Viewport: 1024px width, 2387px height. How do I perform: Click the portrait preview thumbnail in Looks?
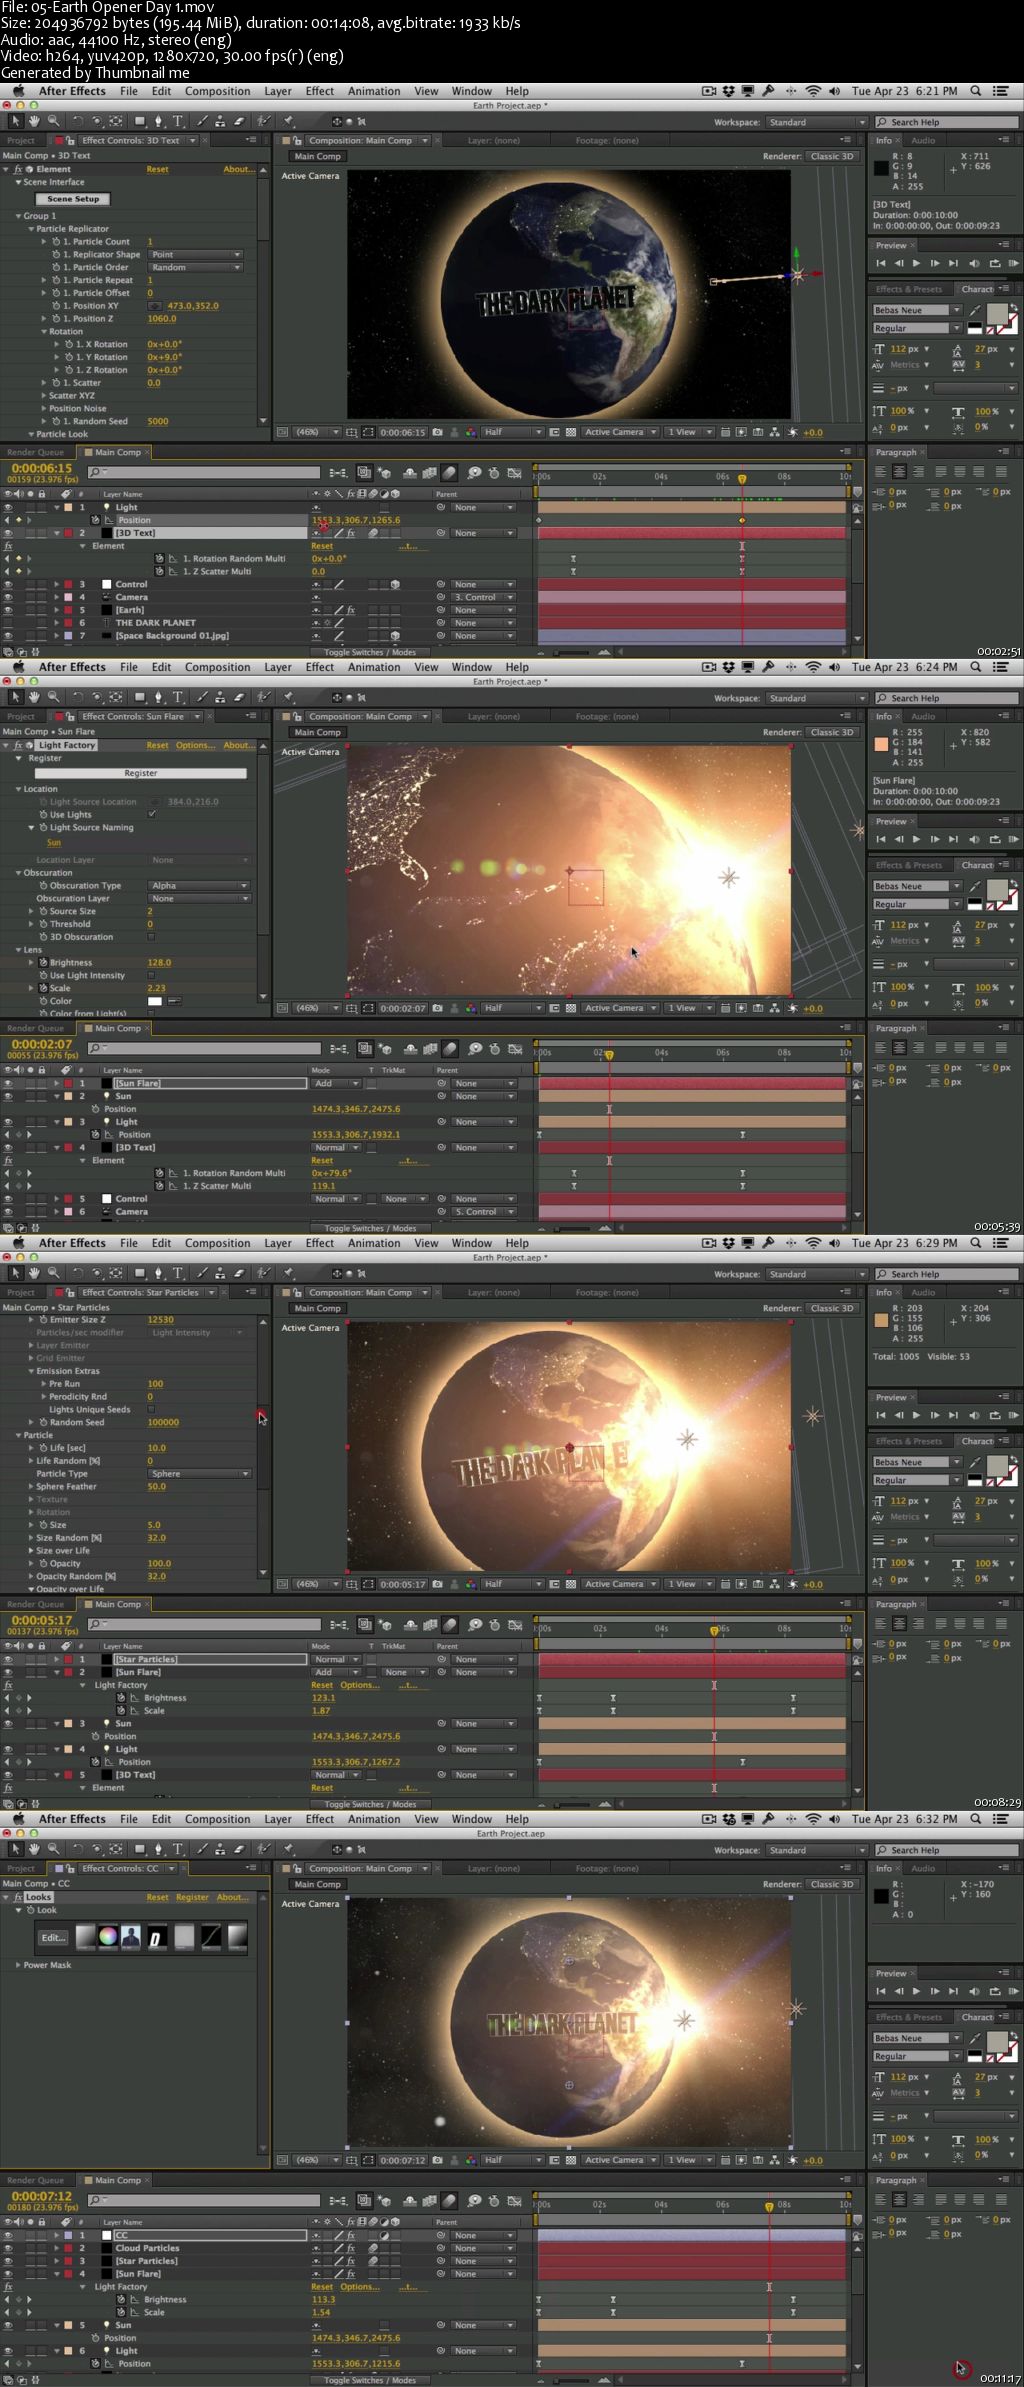tap(131, 1937)
